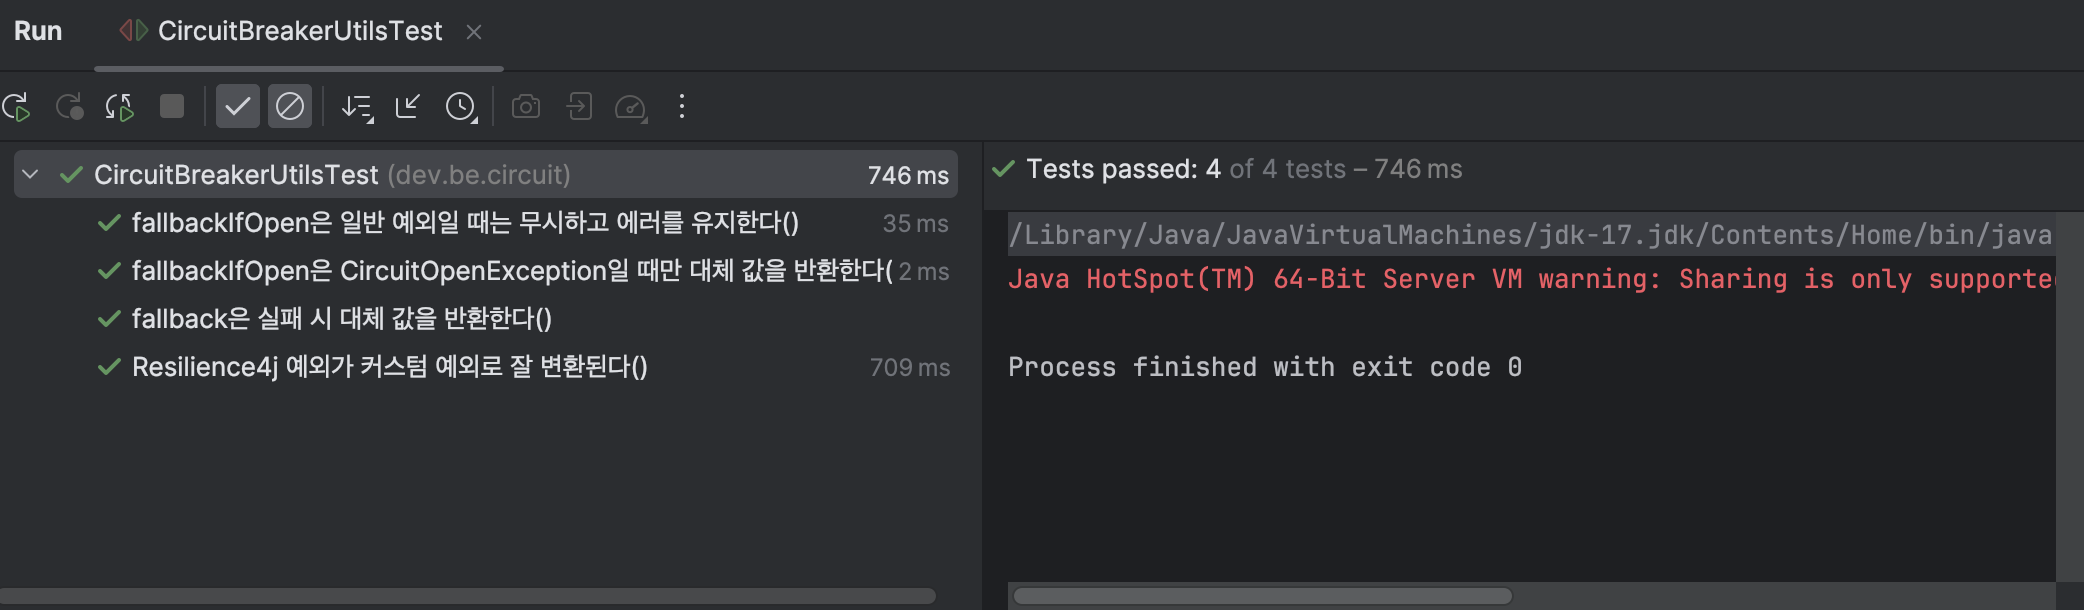
Task: Open the profiler speedometer icon
Action: tap(631, 107)
